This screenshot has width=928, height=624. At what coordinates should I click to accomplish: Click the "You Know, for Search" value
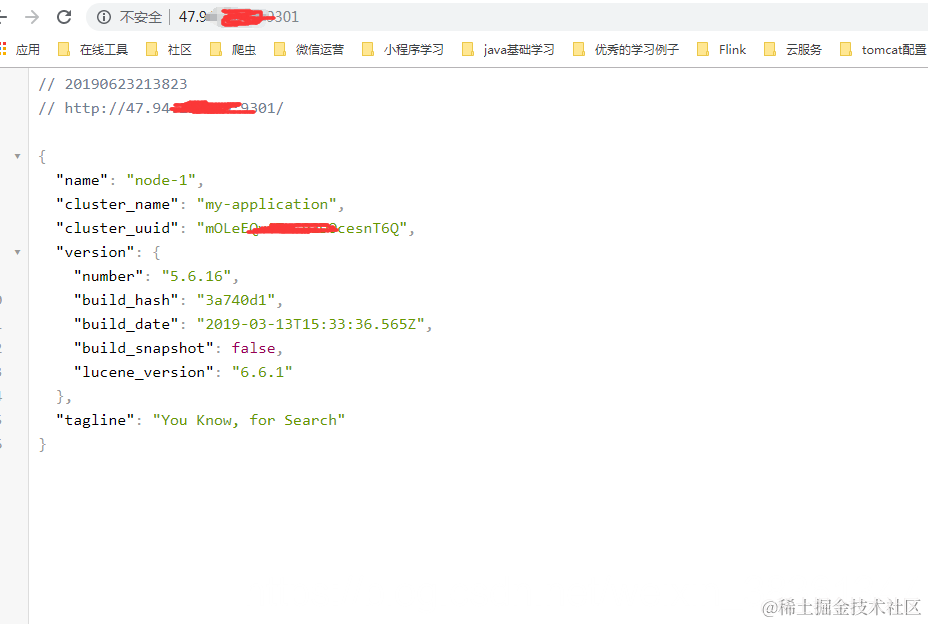[249, 420]
